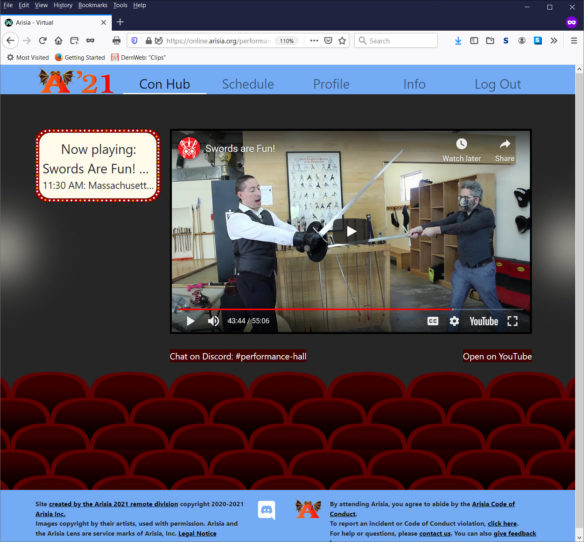584x542 pixels.
Task: Close the Arisia - Virtual tab
Action: pos(104,22)
